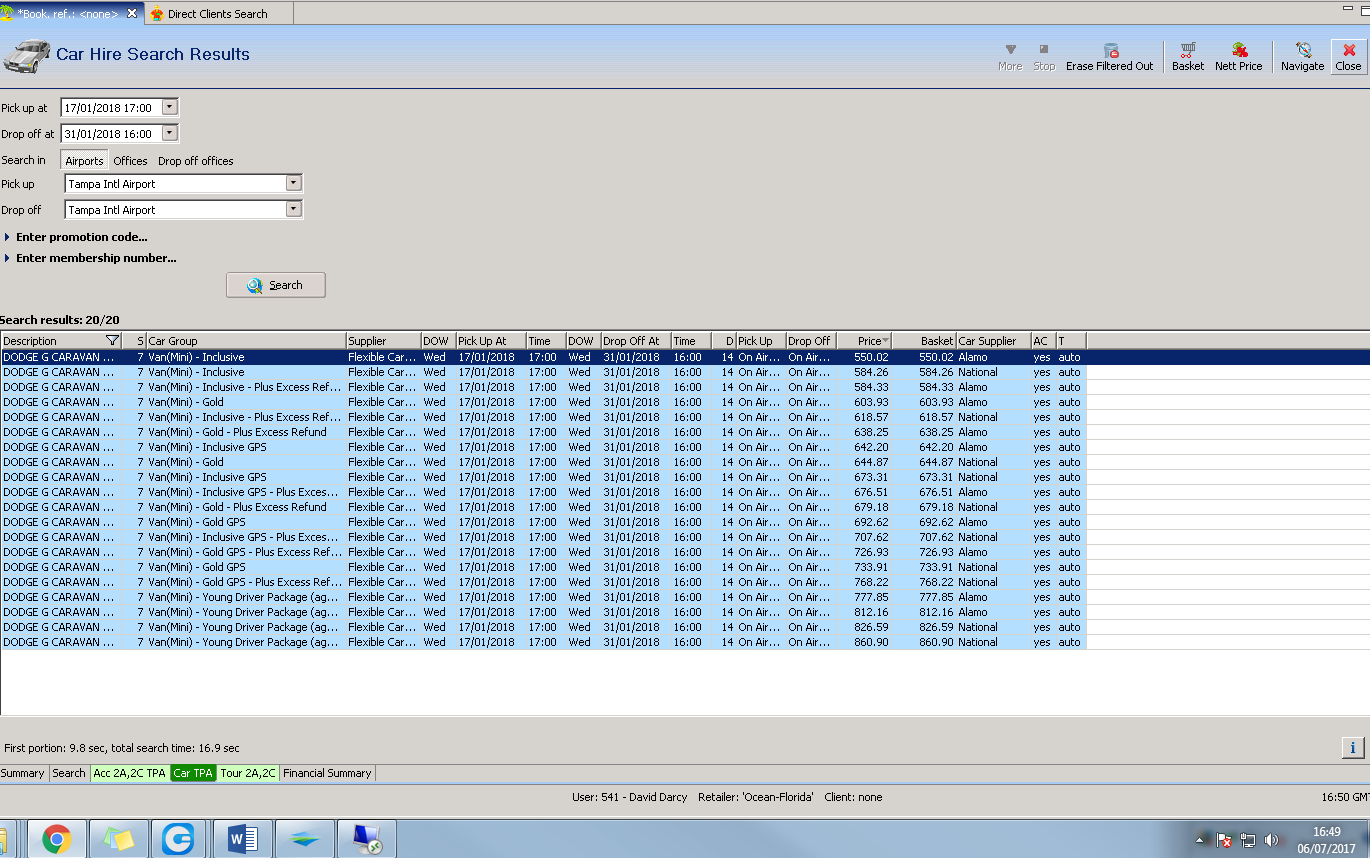Click the filter funnel in Description header

pos(112,341)
